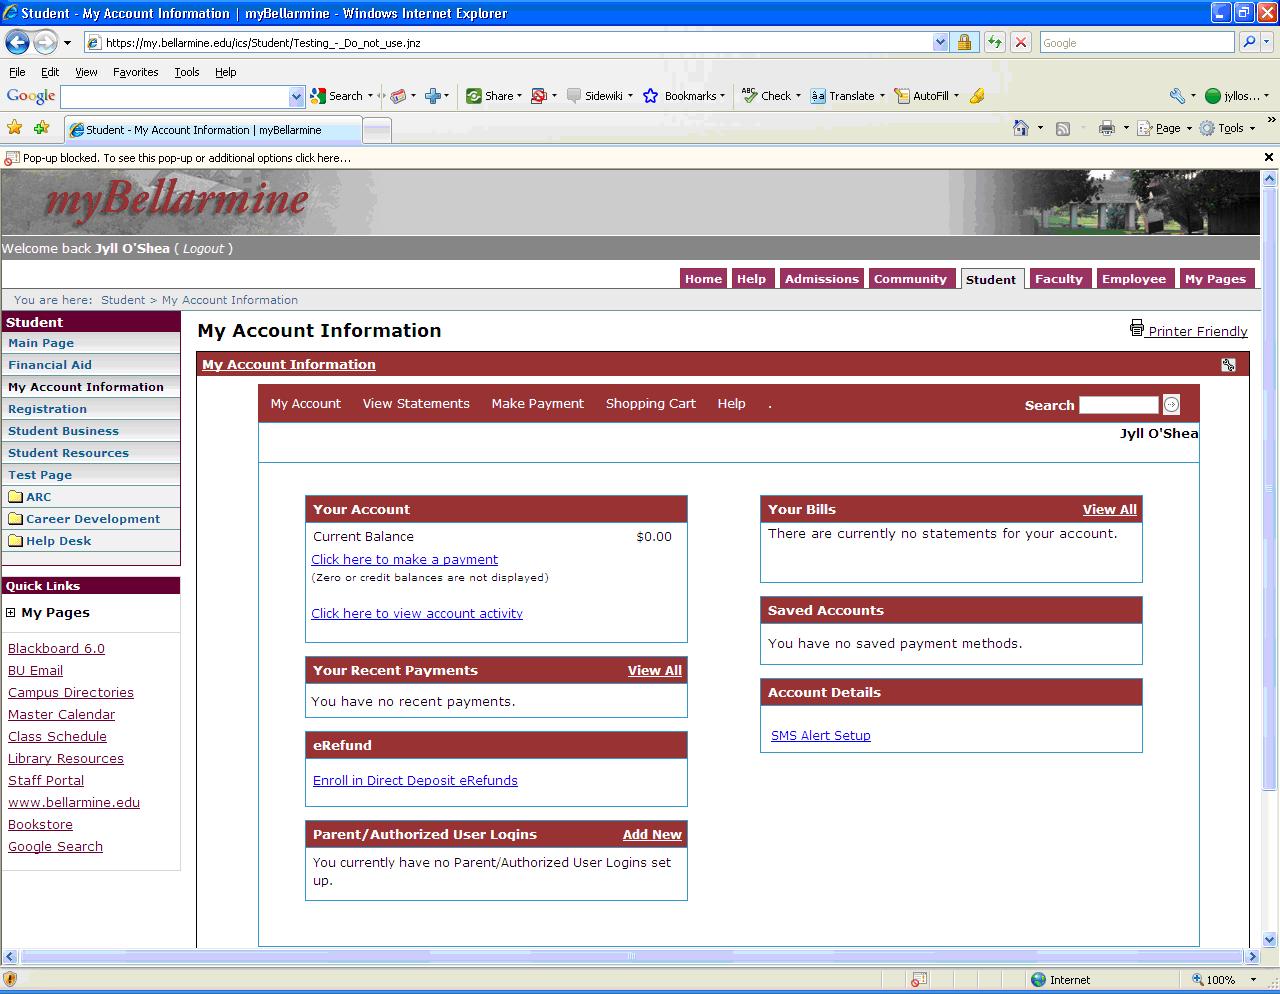1280x994 pixels.
Task: Open the back/forward recent pages dropdown arrow
Action: coord(67,43)
